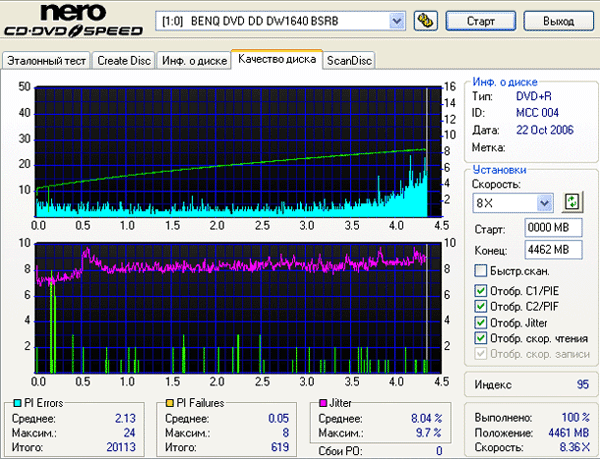Open the BENQ DVD drive selection dropdown
Image resolution: width=600 pixels, height=459 pixels.
coord(396,20)
